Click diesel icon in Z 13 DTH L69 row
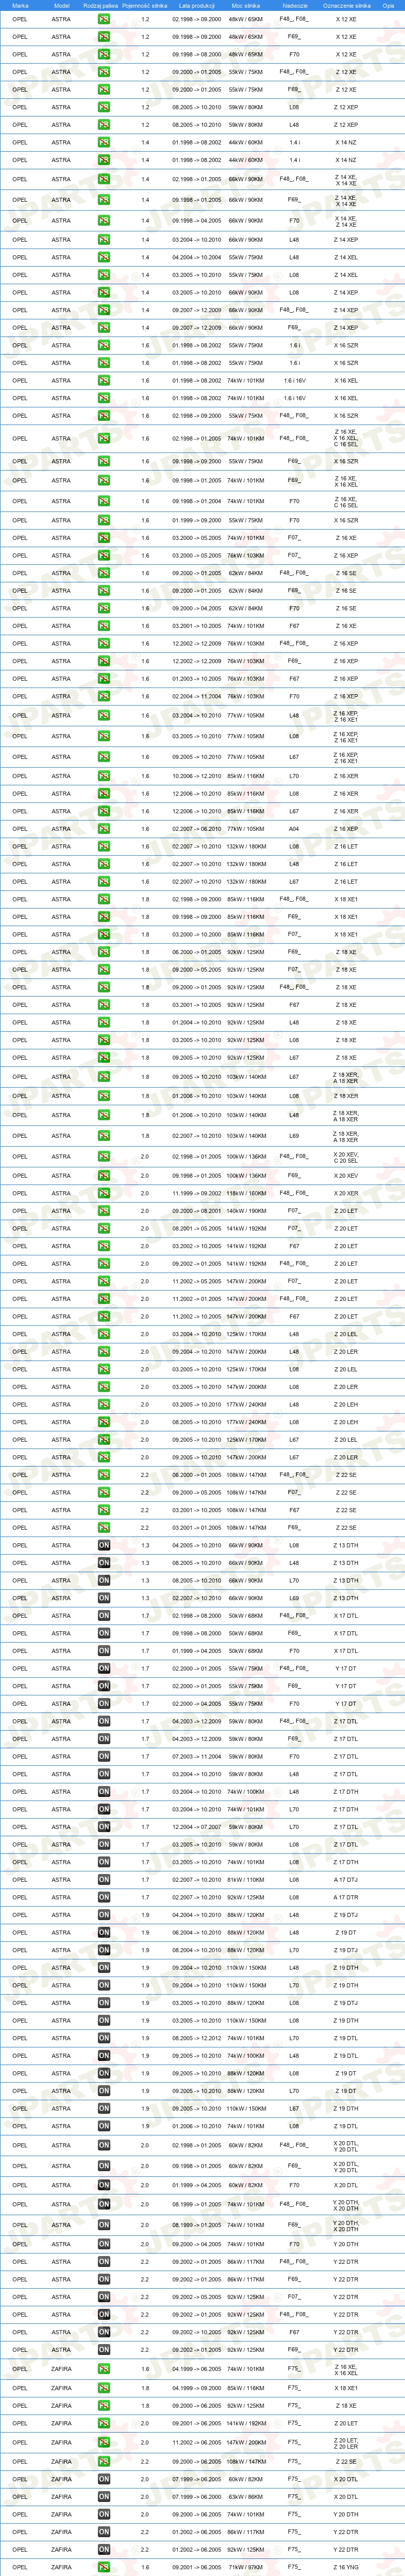This screenshot has width=405, height=2576. point(104,1598)
